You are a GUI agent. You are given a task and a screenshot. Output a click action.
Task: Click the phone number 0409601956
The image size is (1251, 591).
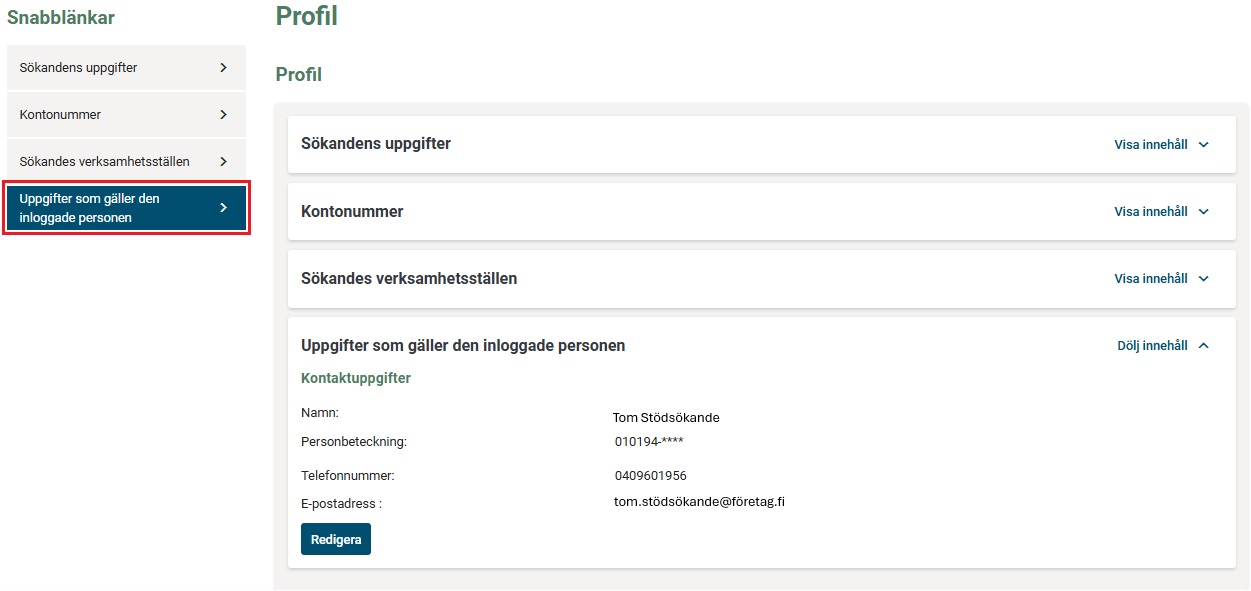[x=650, y=476]
